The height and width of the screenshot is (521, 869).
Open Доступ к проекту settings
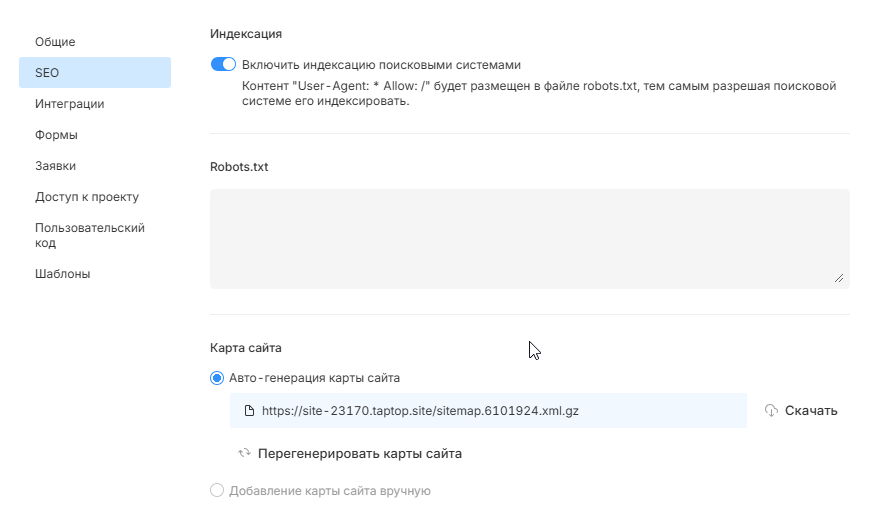point(87,197)
